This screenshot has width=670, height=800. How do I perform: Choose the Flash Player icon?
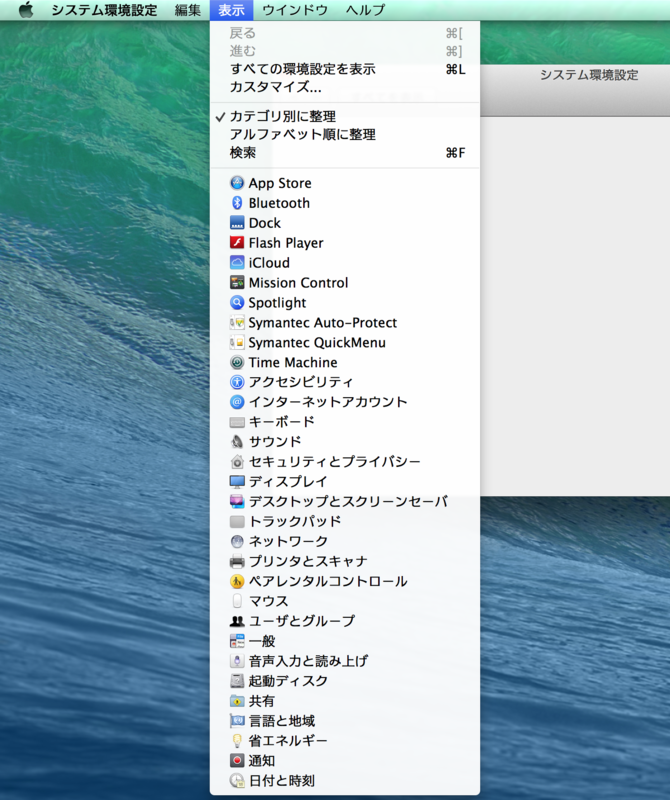click(237, 242)
